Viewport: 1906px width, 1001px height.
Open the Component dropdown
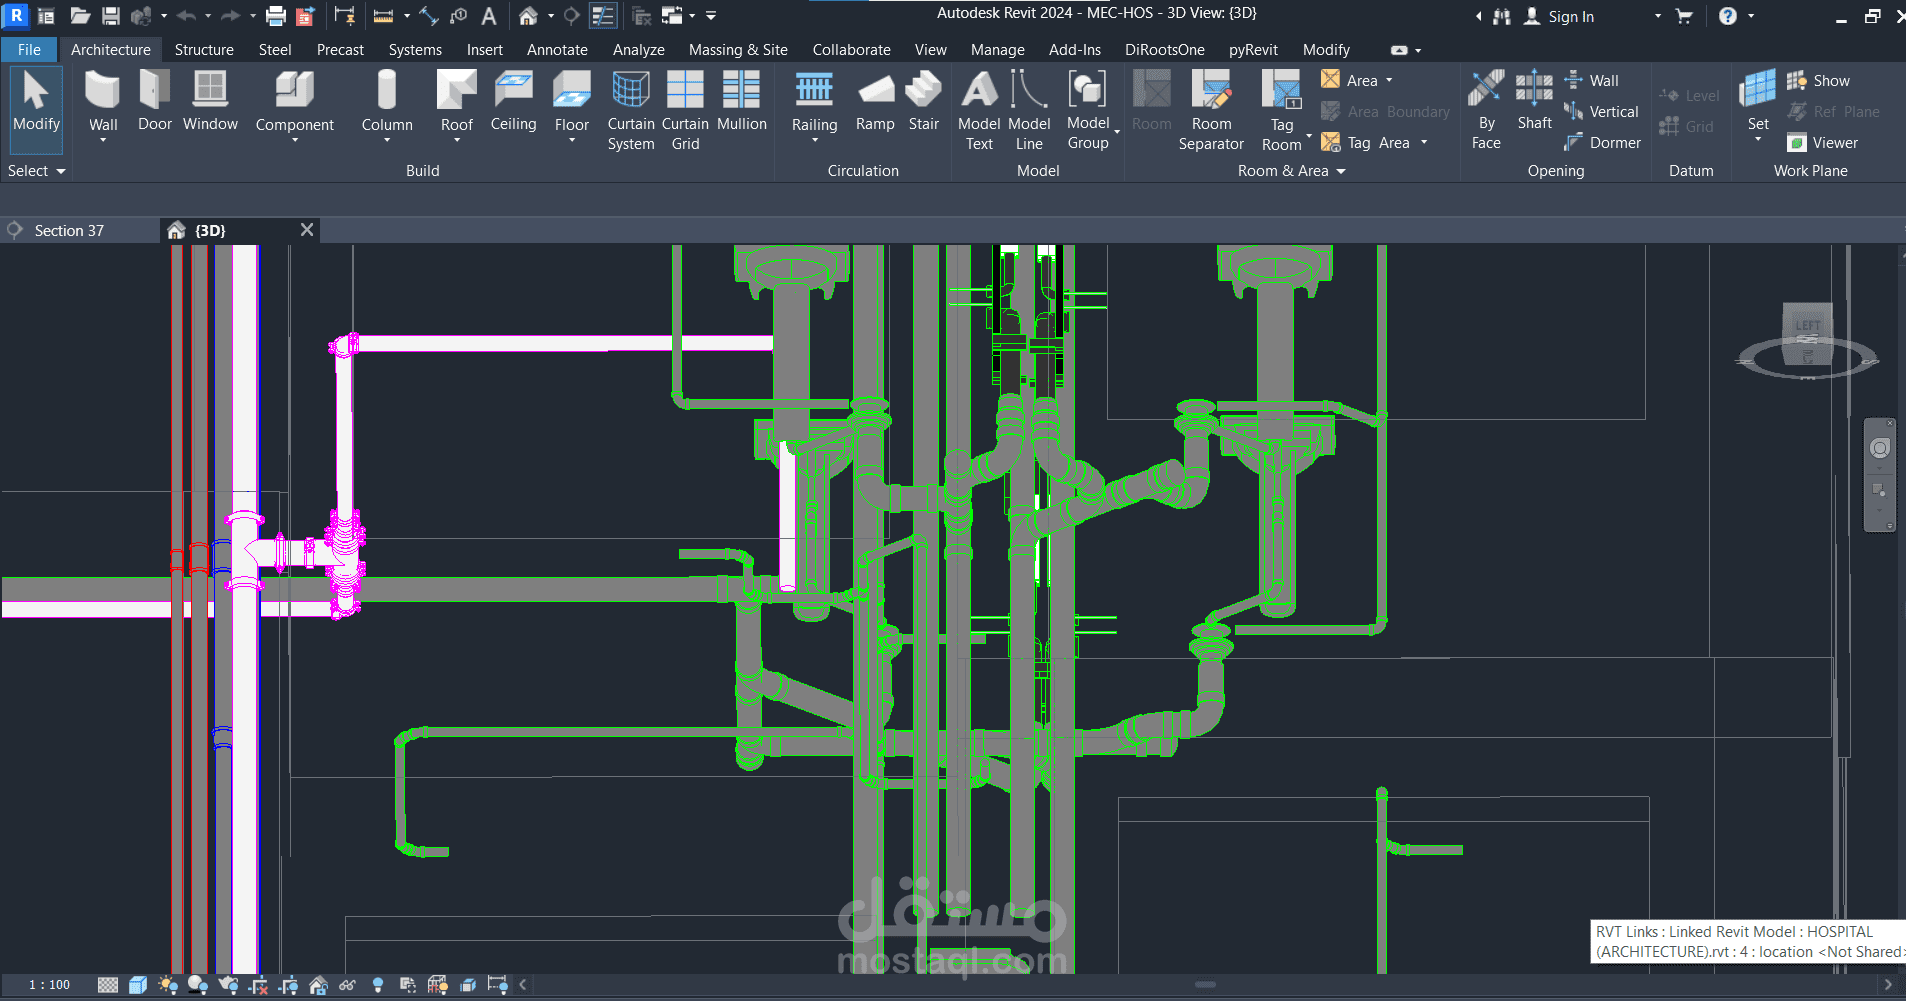pyautogui.click(x=295, y=140)
